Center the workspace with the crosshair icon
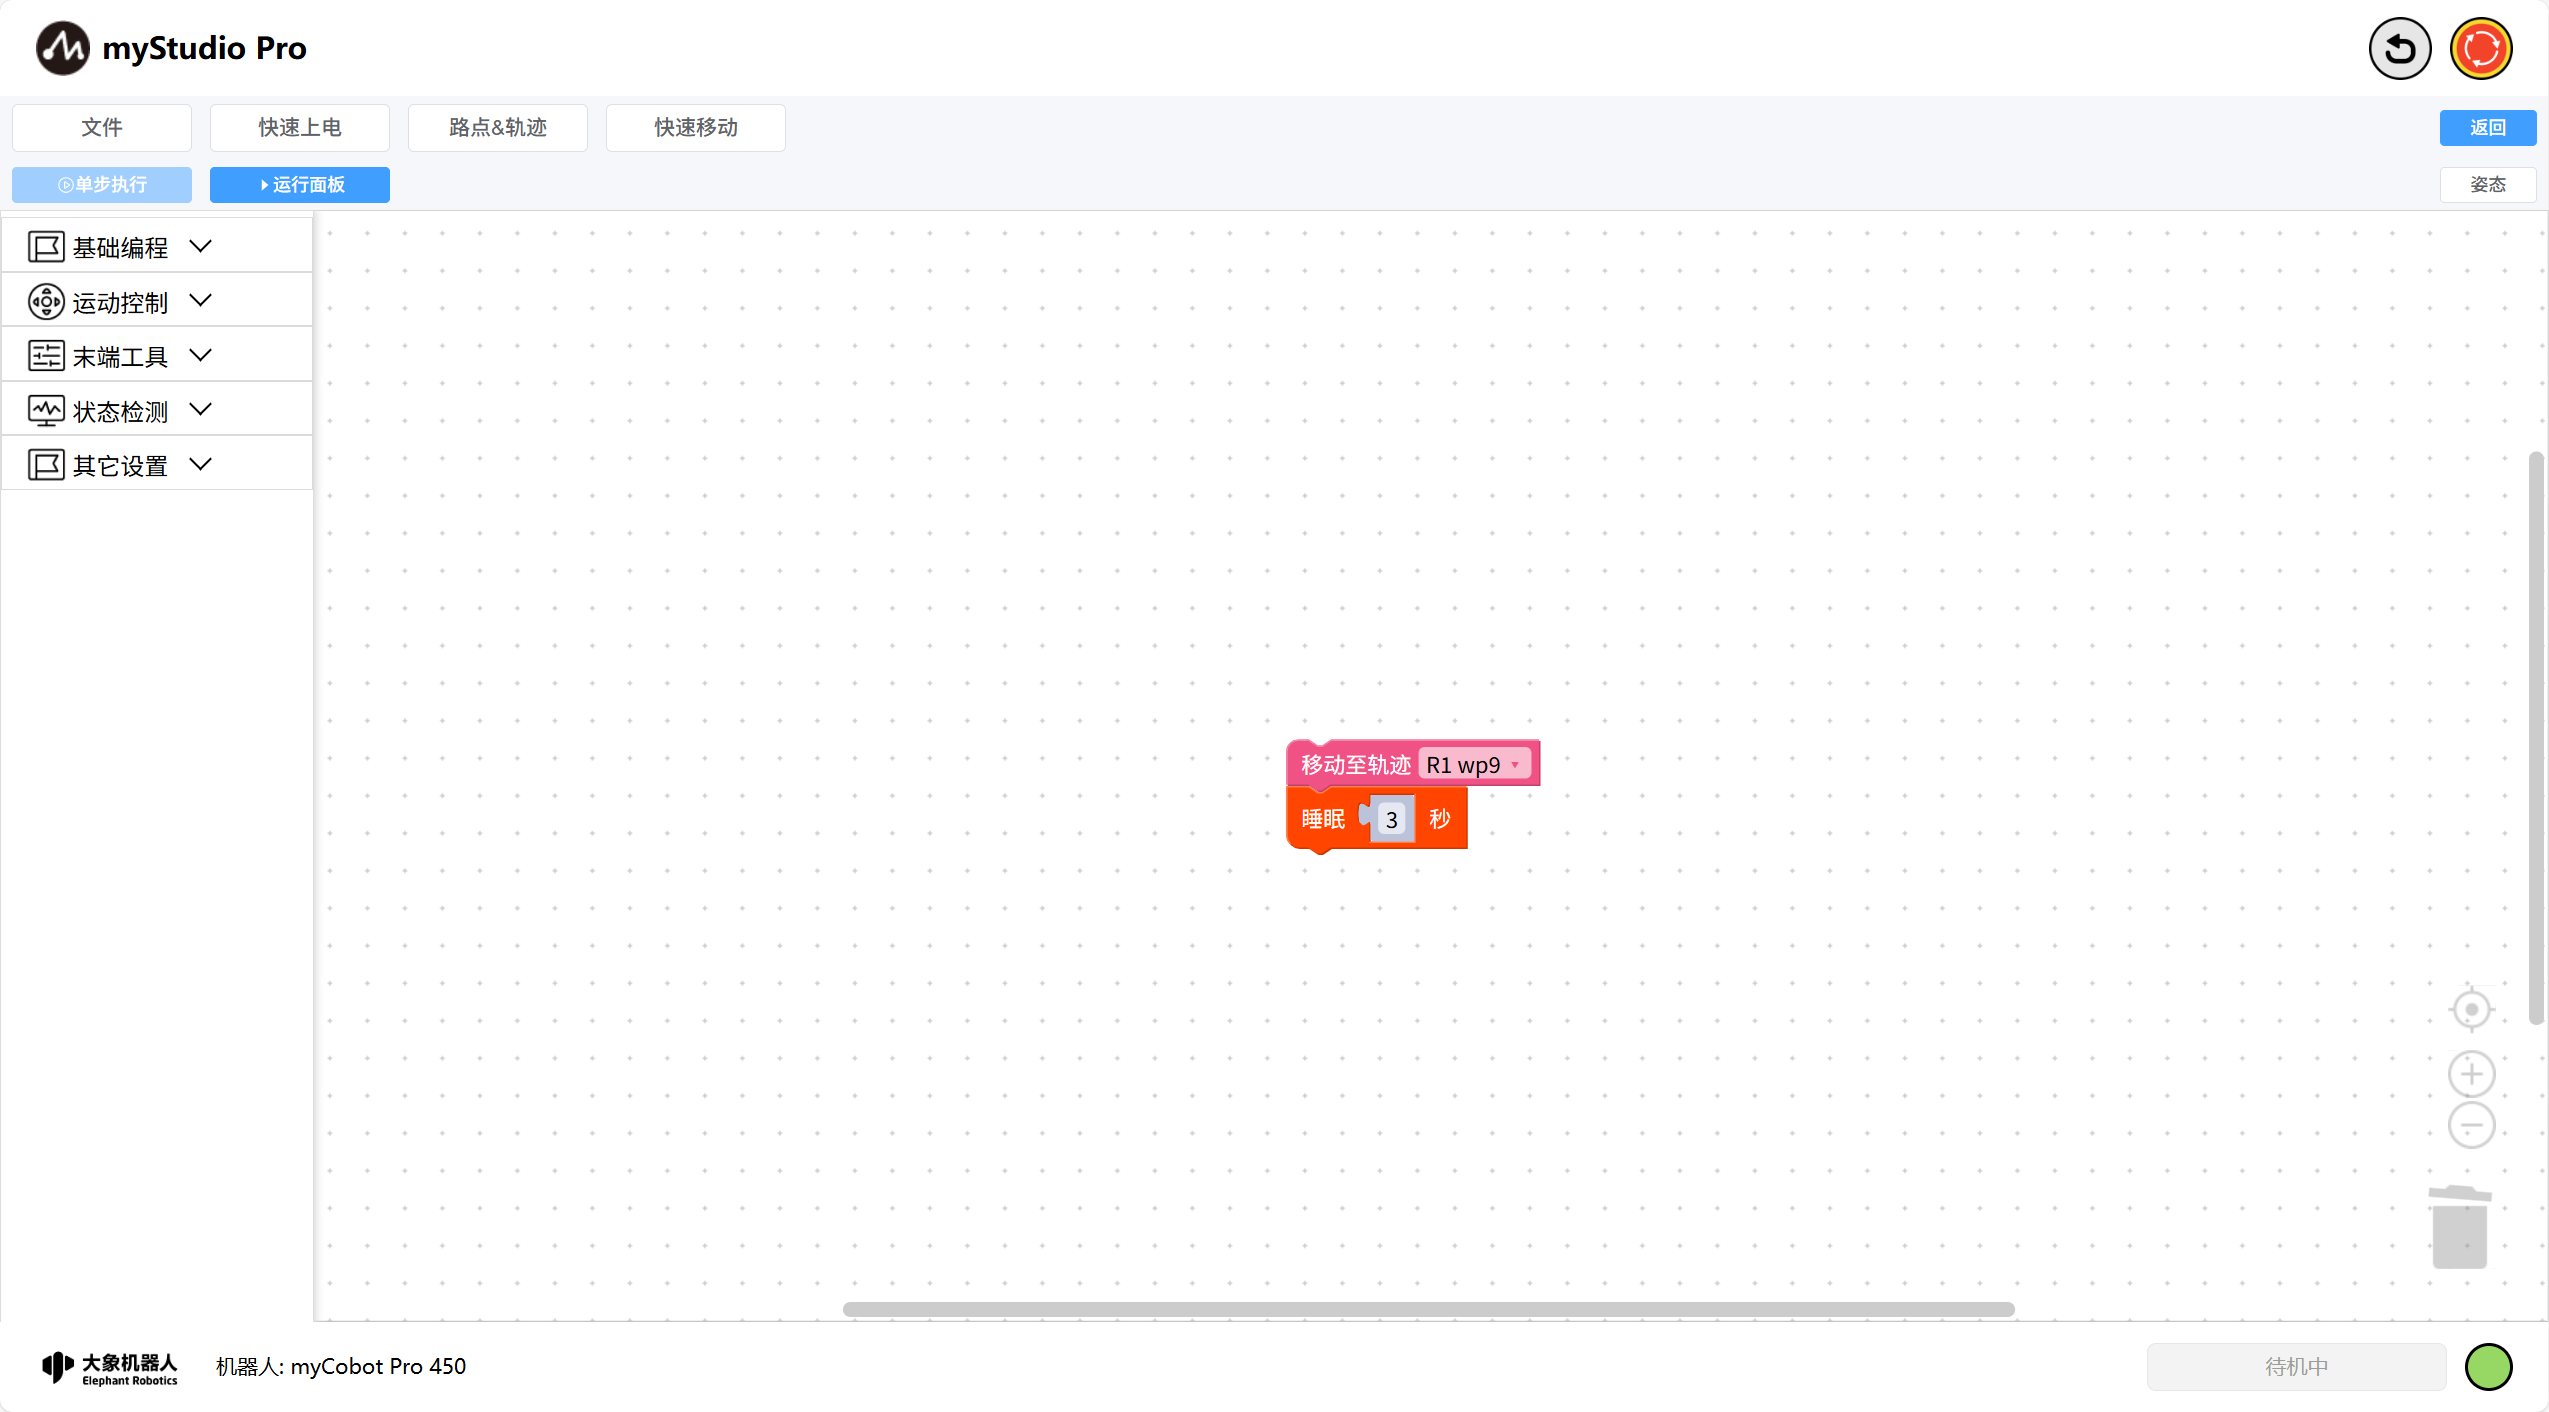2549x1412 pixels. (x=2470, y=1009)
